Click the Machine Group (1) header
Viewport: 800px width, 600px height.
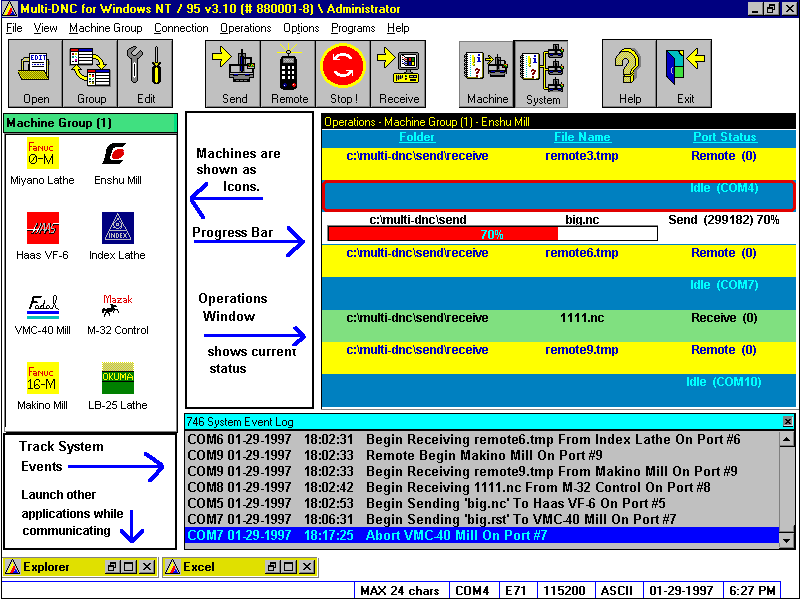(x=90, y=123)
